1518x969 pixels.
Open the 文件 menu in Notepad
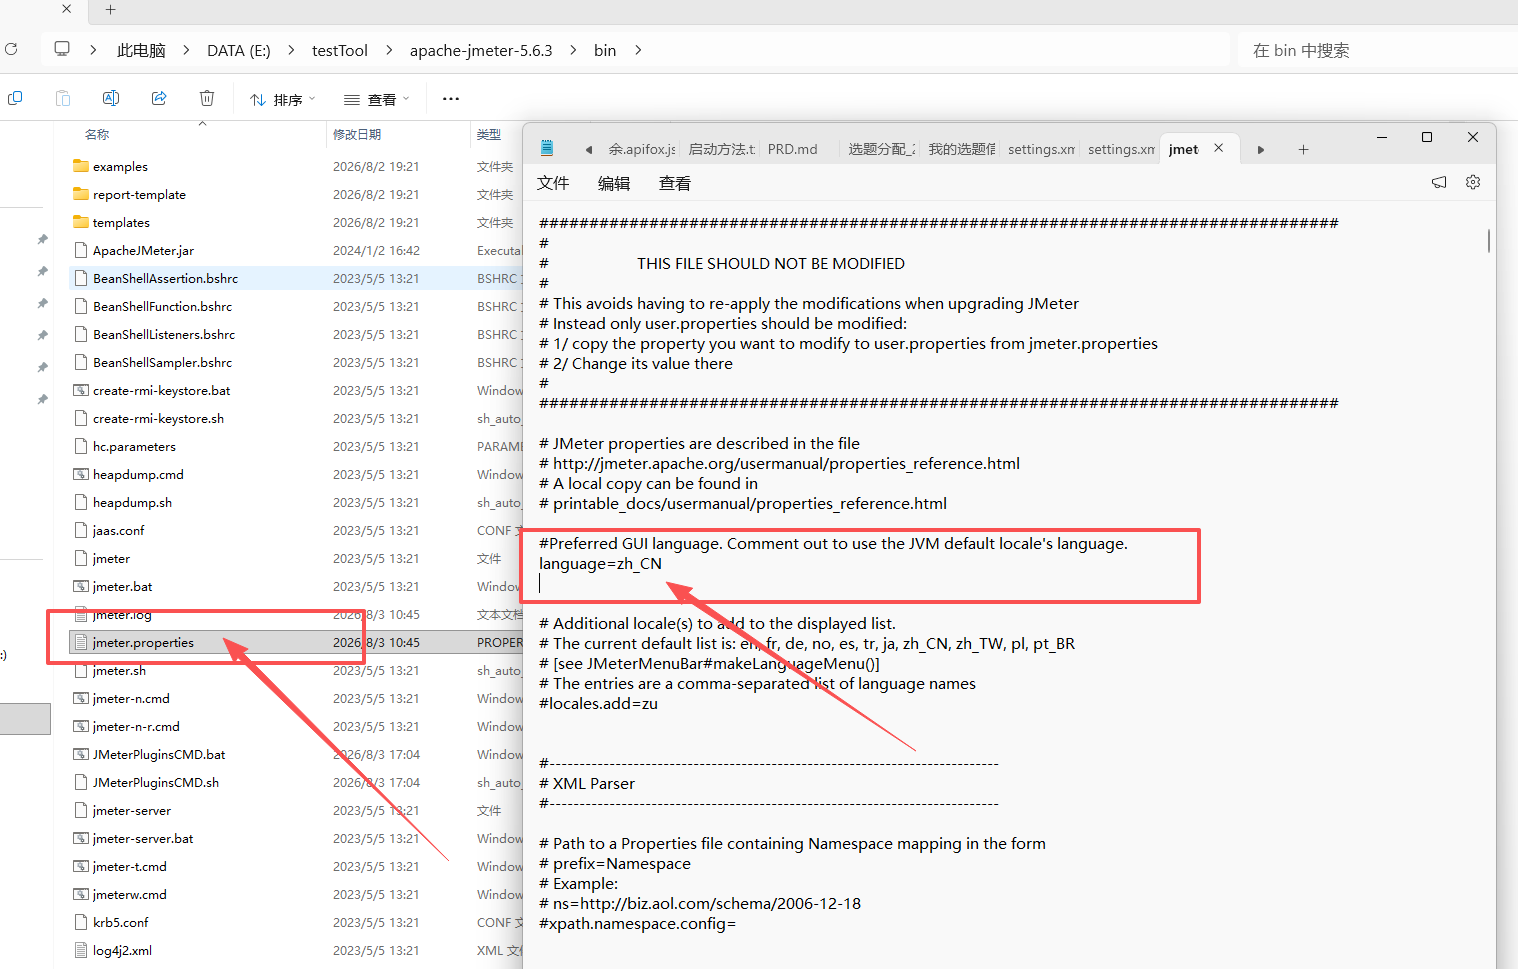click(x=553, y=183)
